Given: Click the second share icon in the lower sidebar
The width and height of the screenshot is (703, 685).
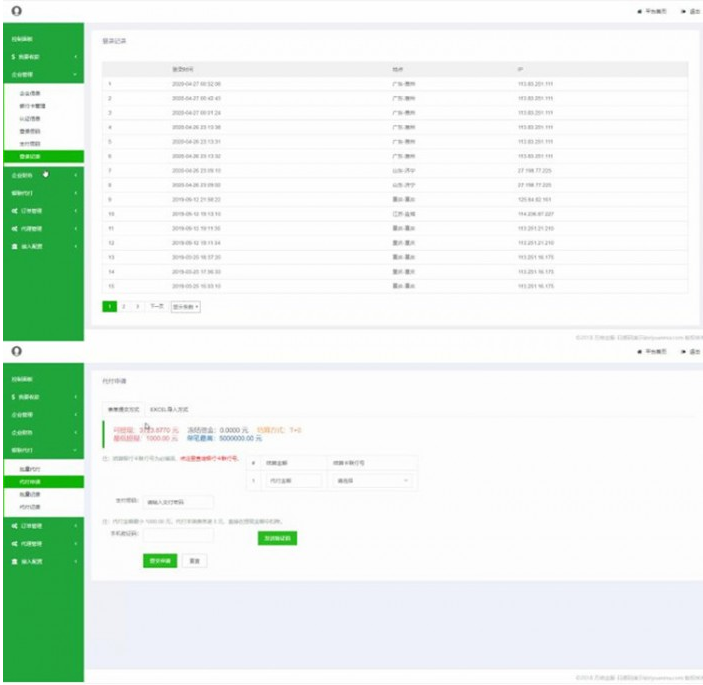Looking at the screenshot, I should 14,543.
